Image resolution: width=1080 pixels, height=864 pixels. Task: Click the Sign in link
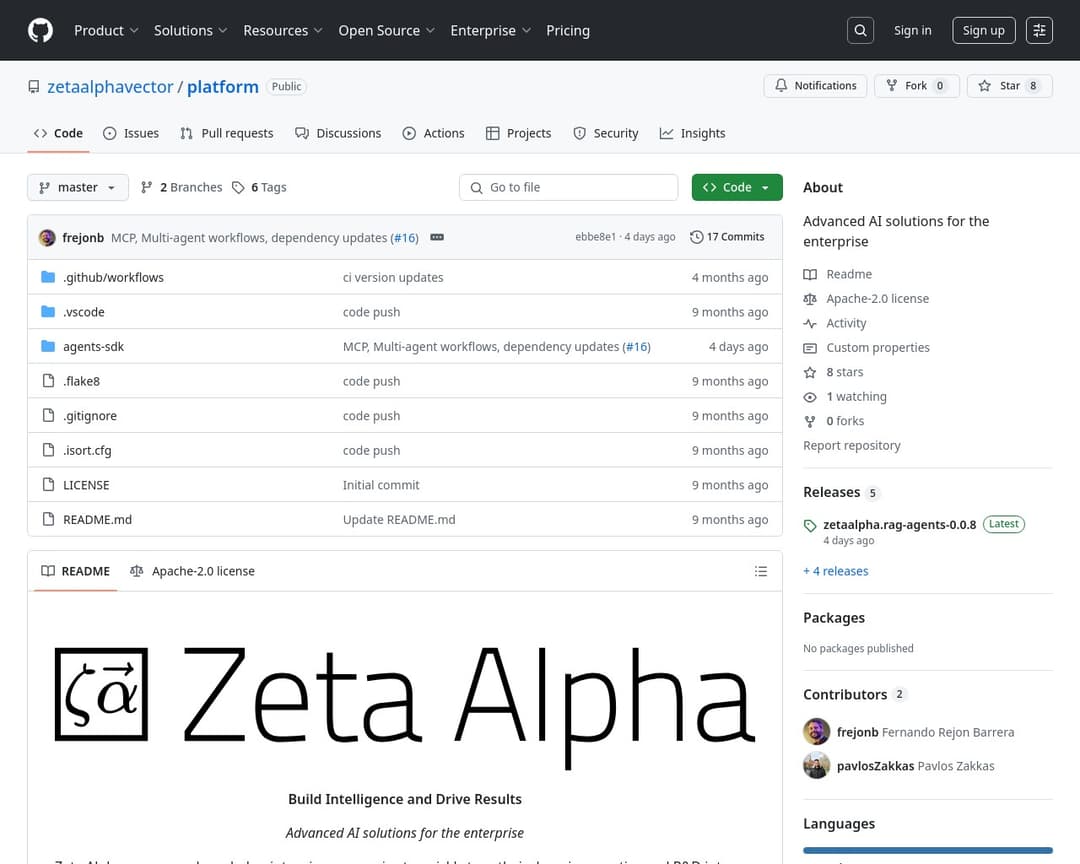[x=913, y=30]
